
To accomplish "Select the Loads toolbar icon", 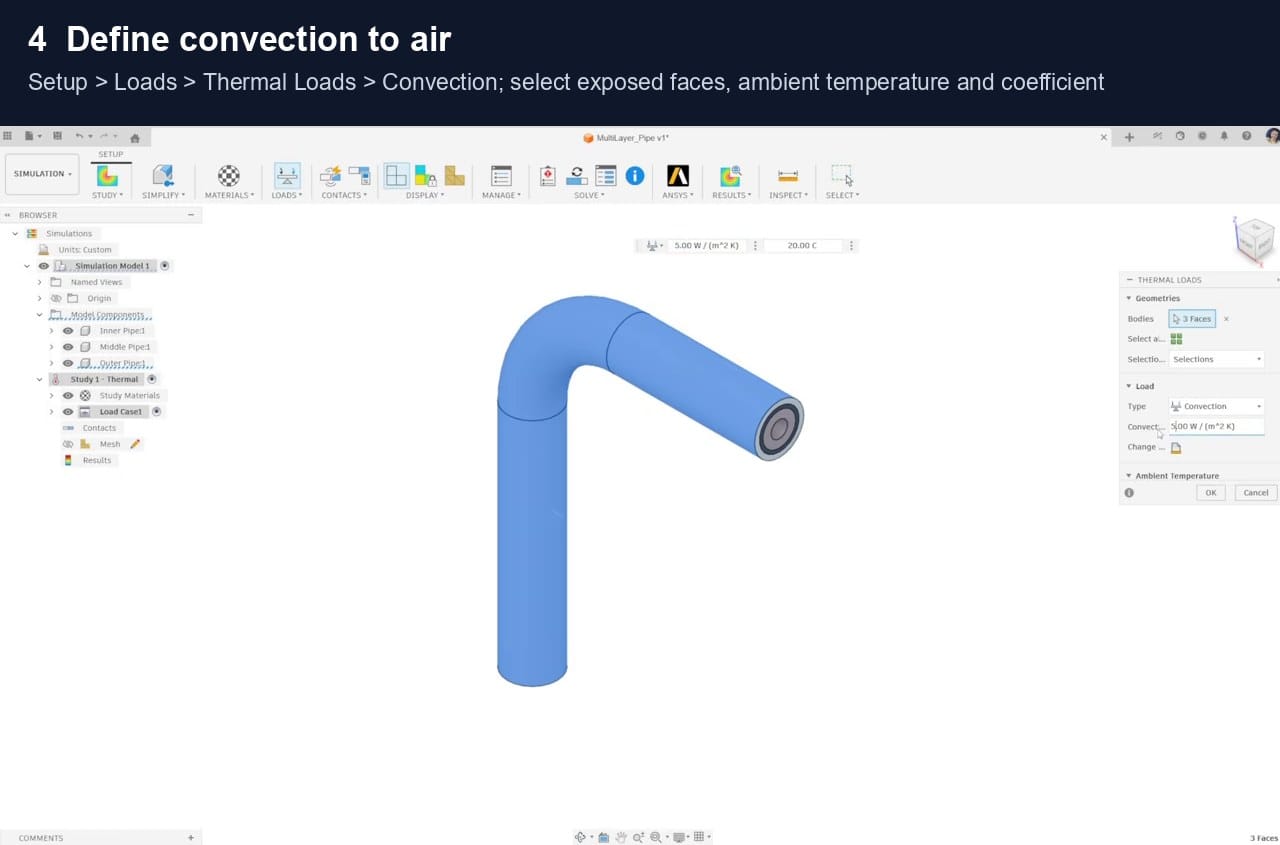I will (x=287, y=176).
